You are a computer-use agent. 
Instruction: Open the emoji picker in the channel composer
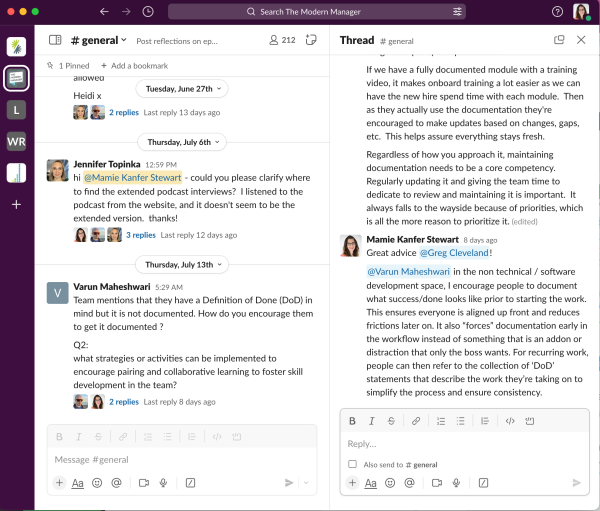(x=97, y=483)
